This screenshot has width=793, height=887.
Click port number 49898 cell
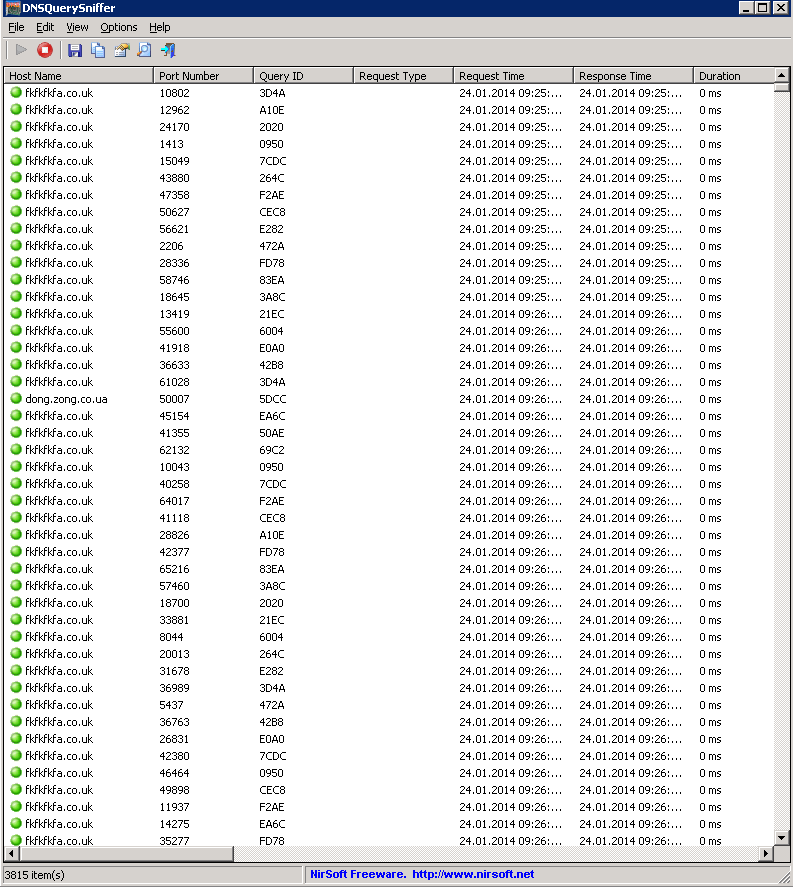click(174, 790)
